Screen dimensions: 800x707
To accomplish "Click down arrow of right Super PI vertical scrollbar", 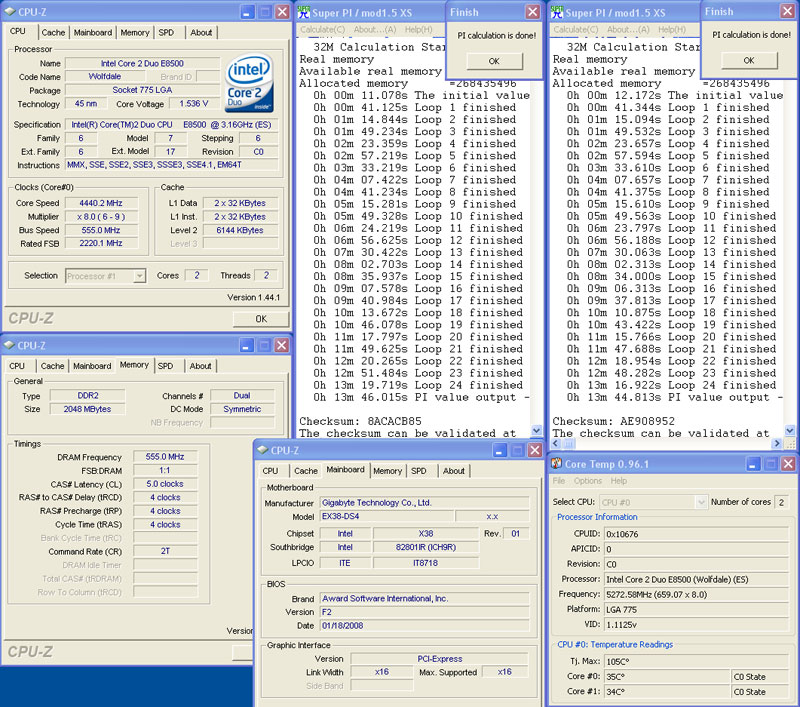I will (789, 431).
